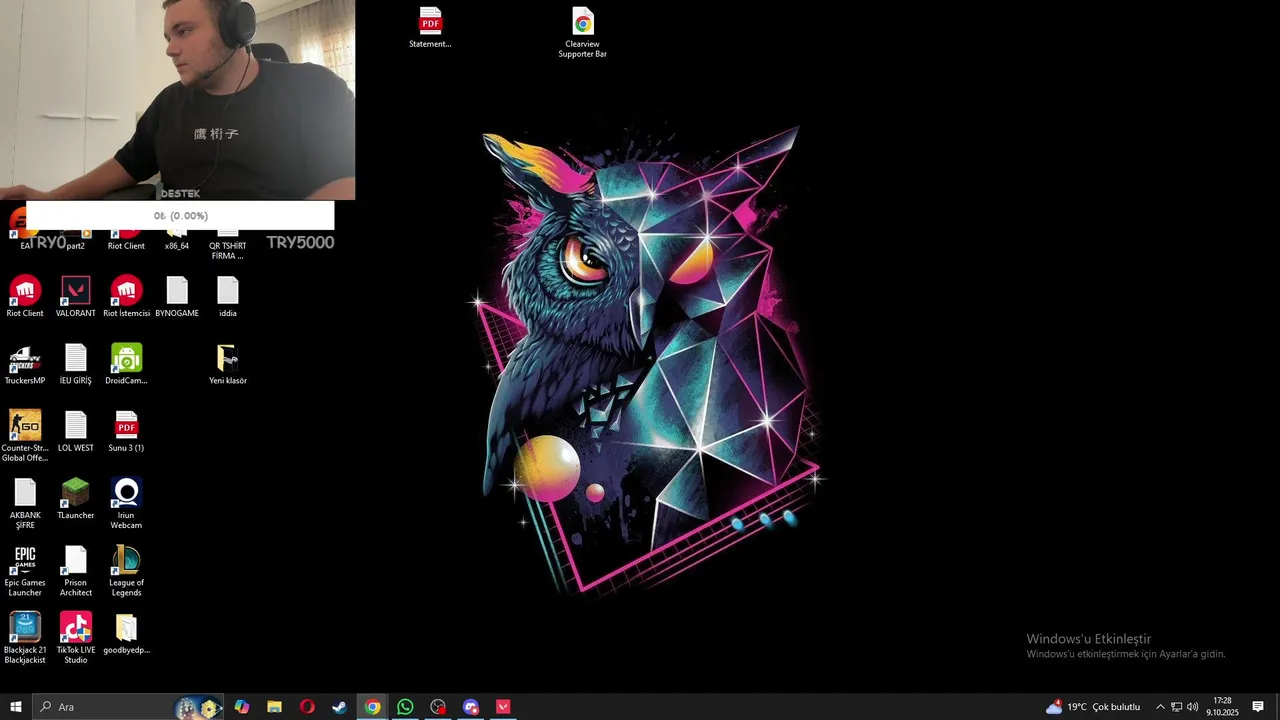Select the BYNOGAME file on desktop

[177, 297]
